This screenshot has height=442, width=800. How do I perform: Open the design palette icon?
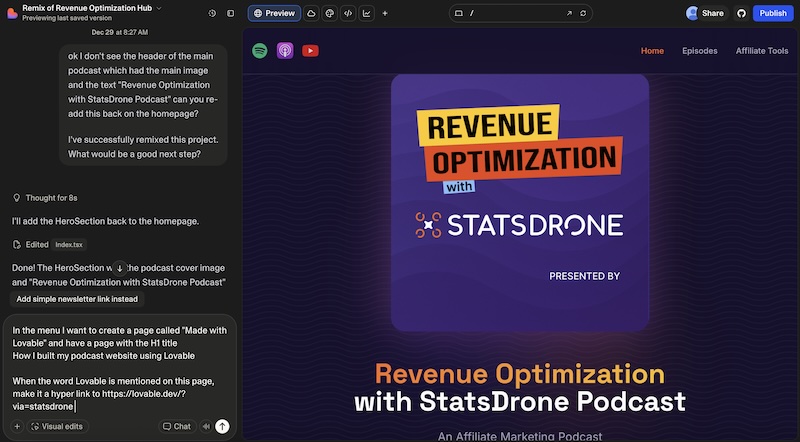coord(330,13)
